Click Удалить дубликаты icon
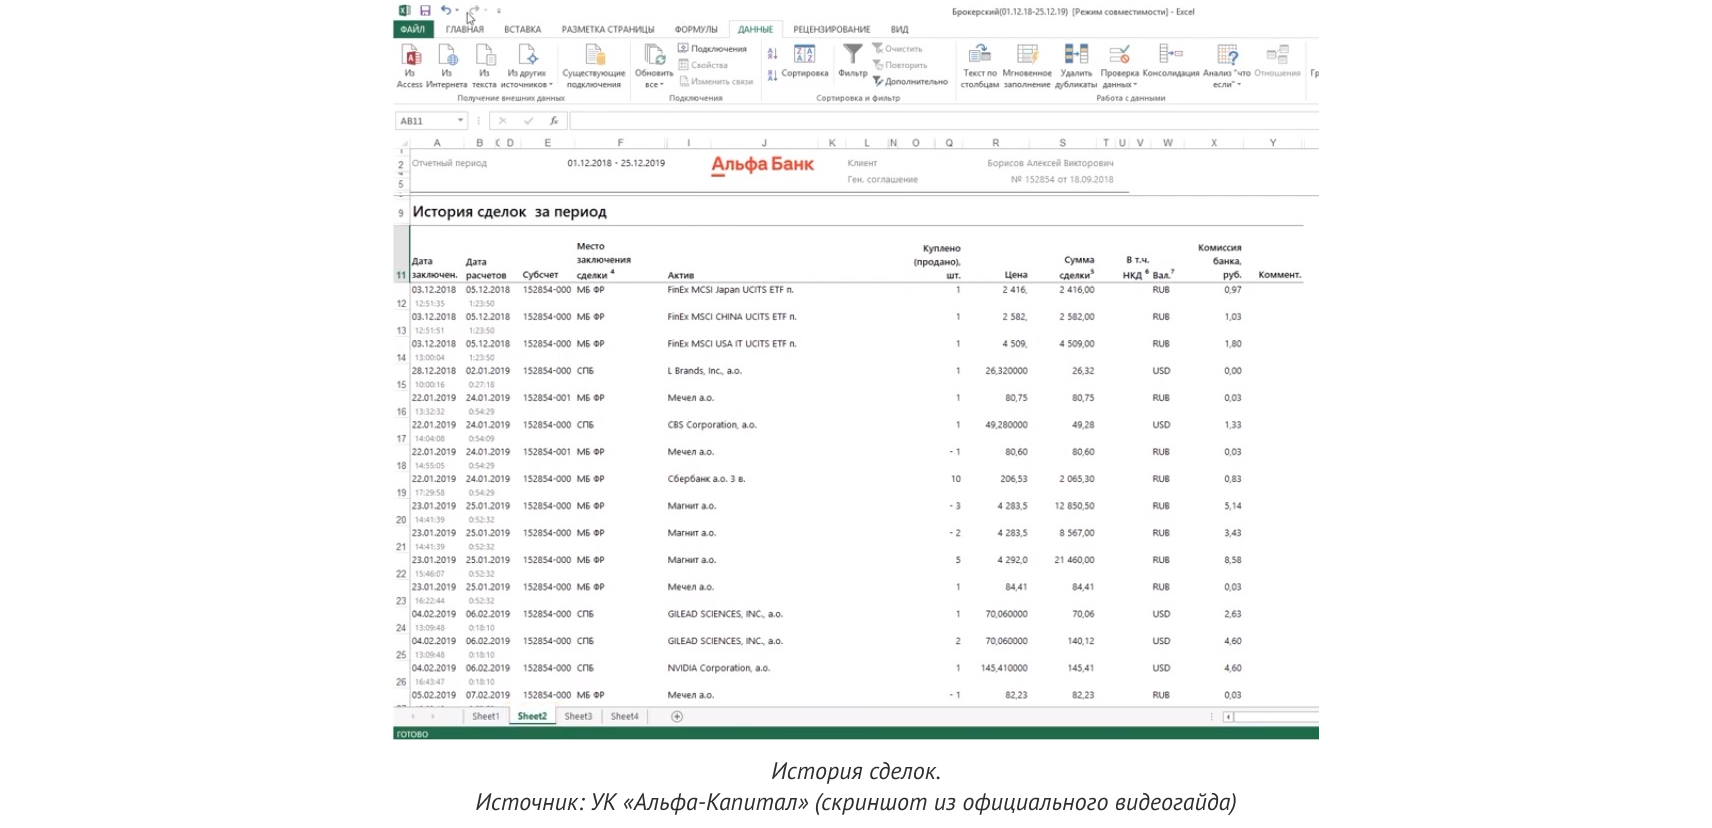Image resolution: width=1712 pixels, height=828 pixels. (x=1076, y=55)
